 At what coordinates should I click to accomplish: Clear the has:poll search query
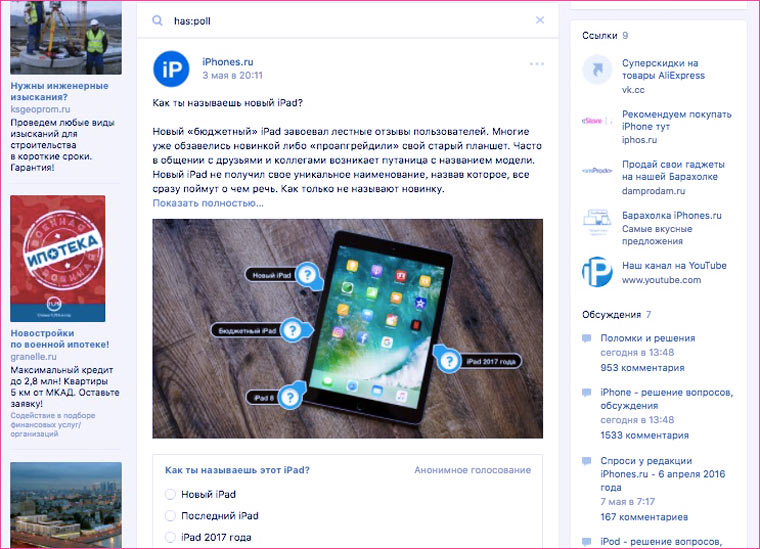click(x=539, y=20)
